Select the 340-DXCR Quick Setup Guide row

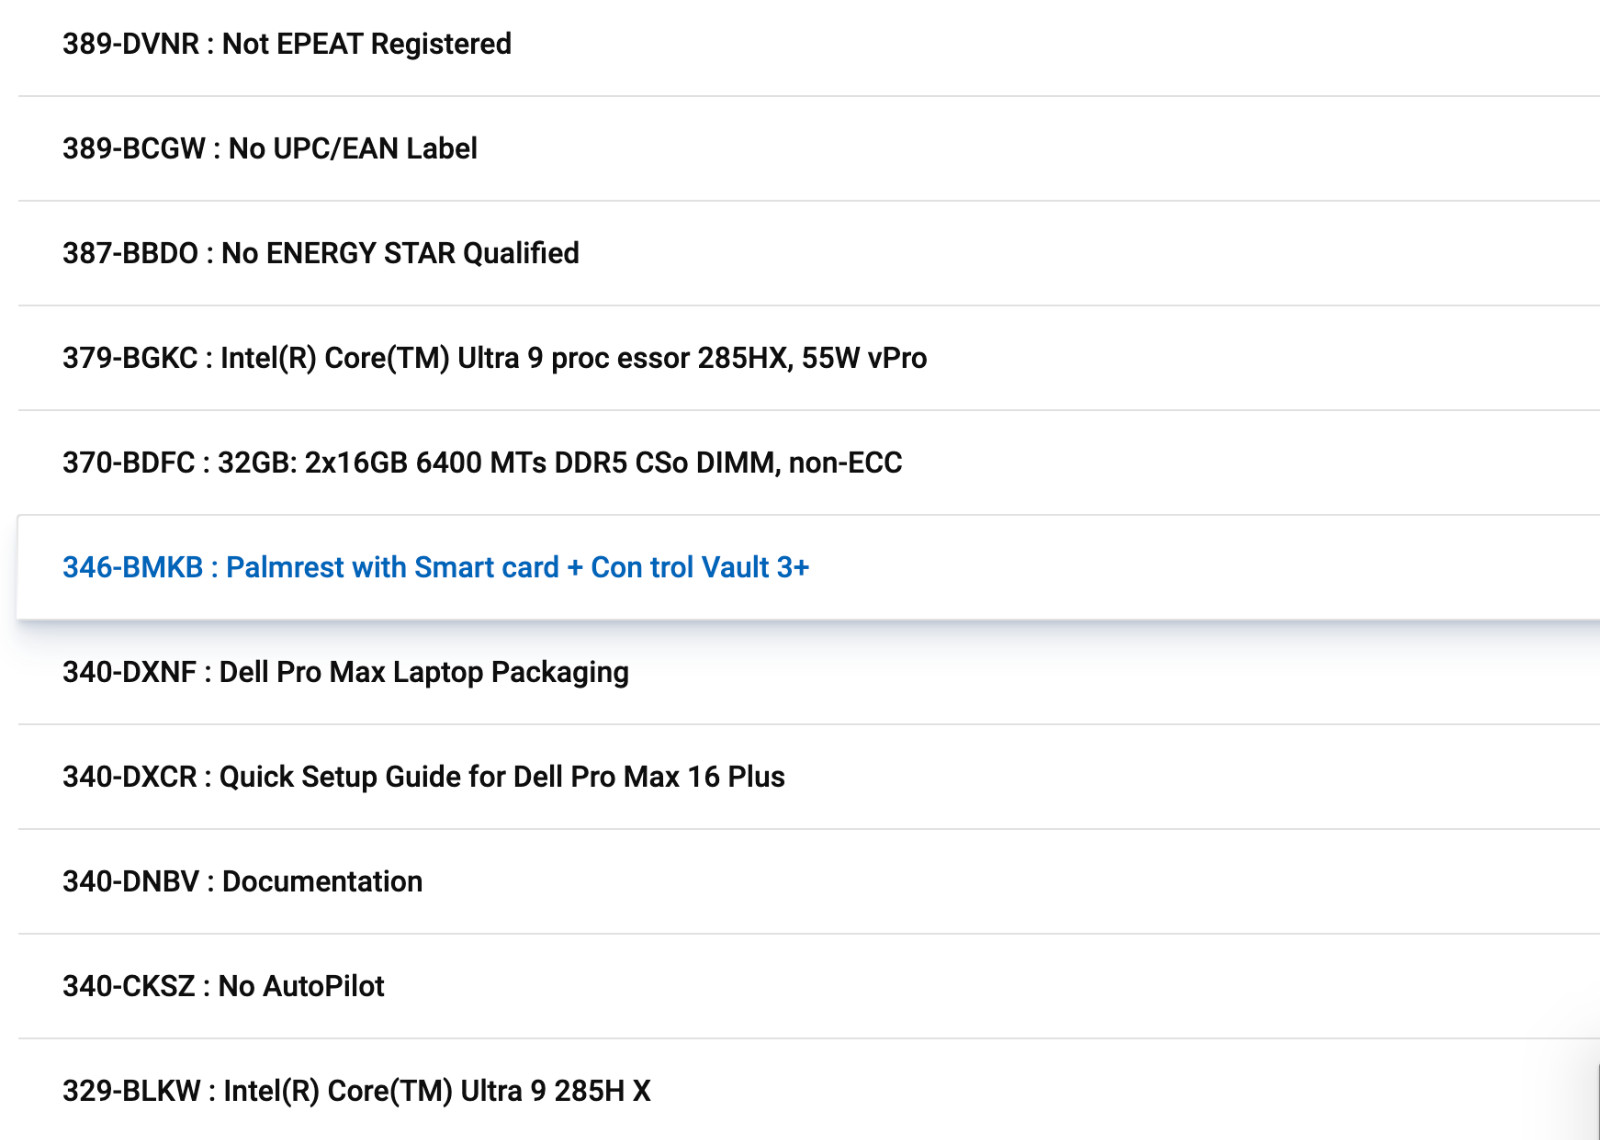coord(809,777)
